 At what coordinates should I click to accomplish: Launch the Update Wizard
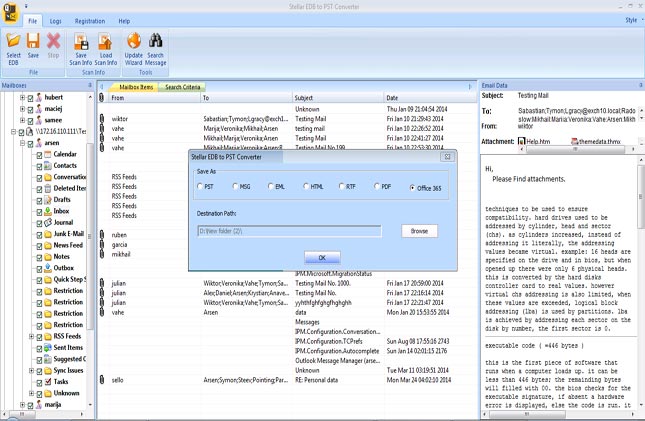pyautogui.click(x=134, y=49)
